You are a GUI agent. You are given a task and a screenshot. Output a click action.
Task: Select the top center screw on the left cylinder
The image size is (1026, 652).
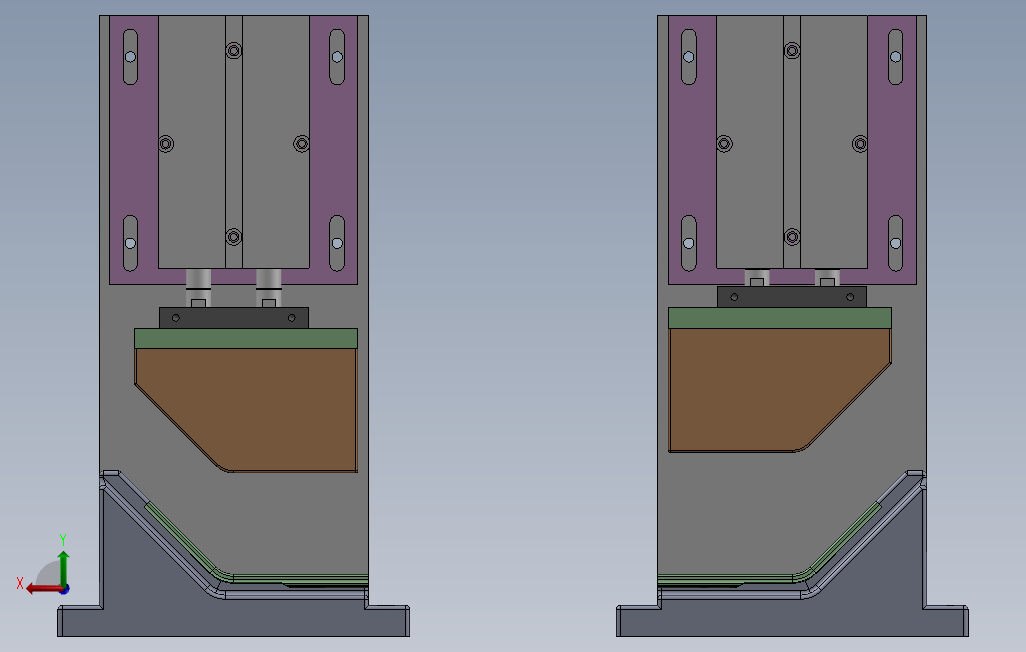pos(234,50)
